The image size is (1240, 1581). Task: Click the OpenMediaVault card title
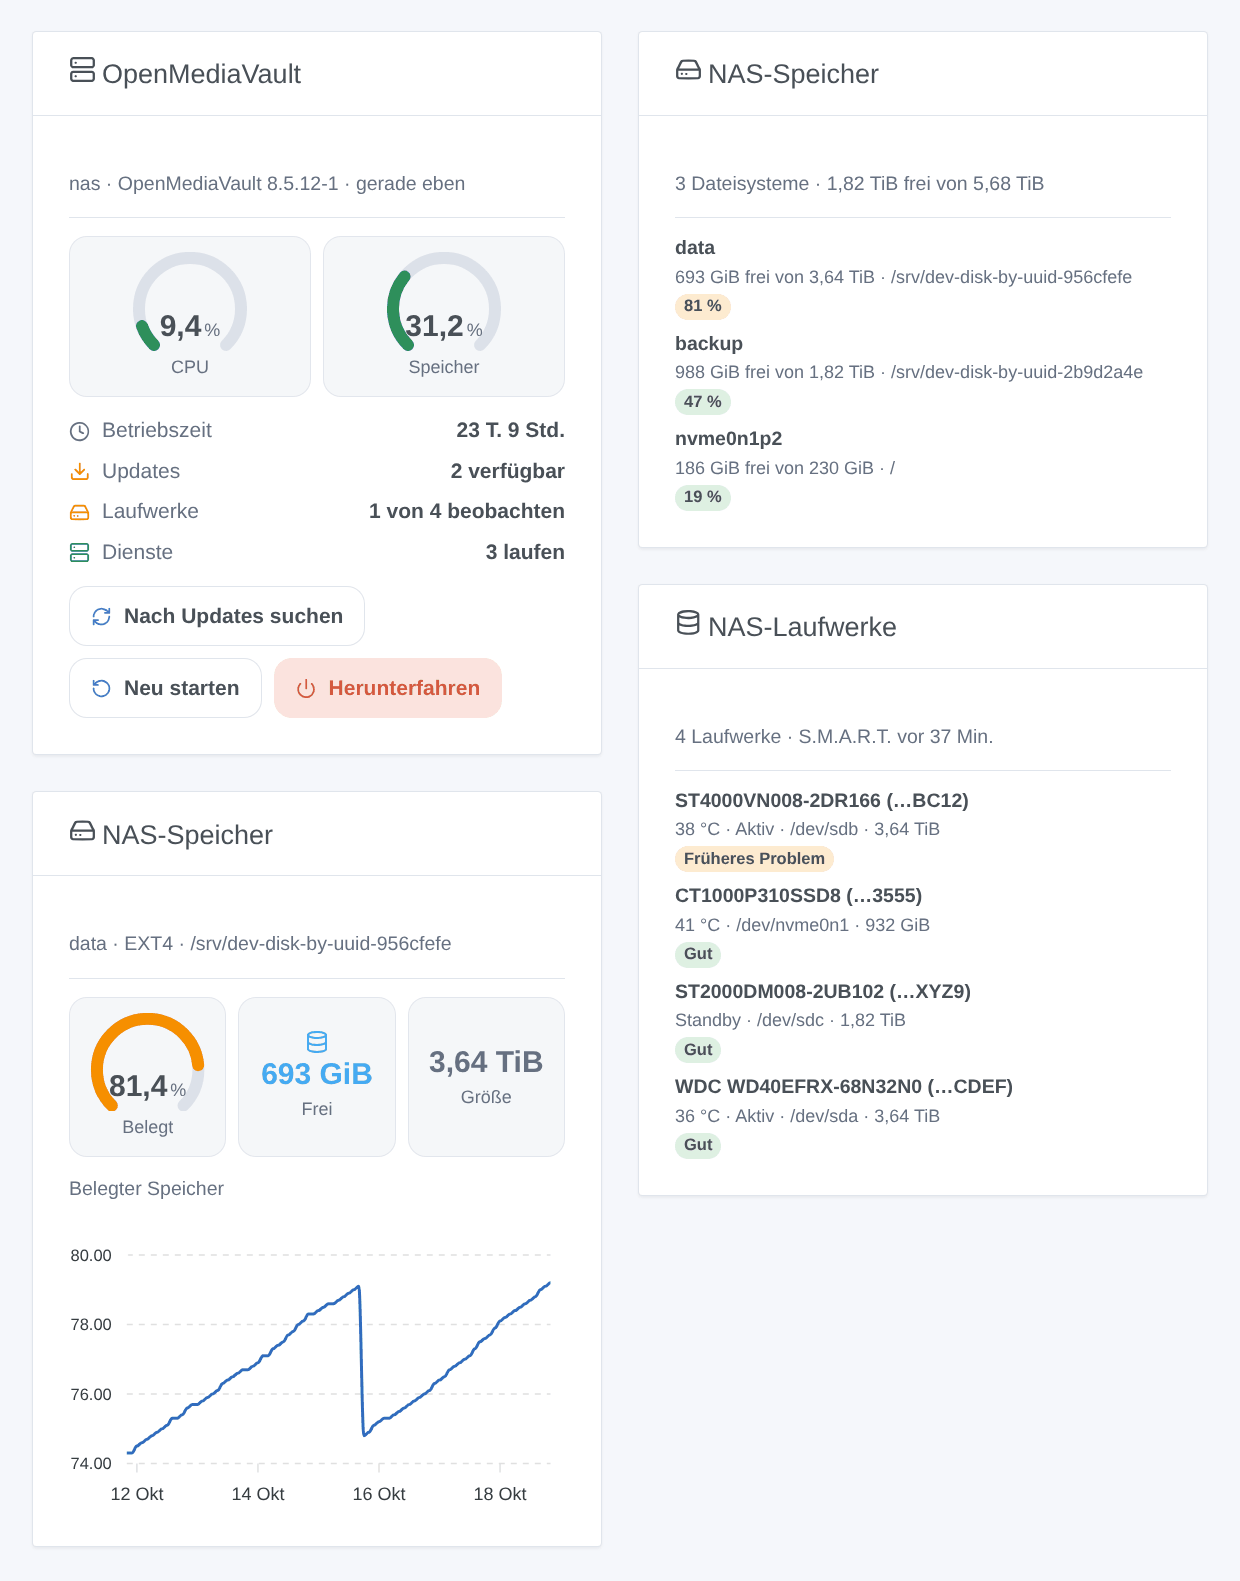tap(201, 74)
